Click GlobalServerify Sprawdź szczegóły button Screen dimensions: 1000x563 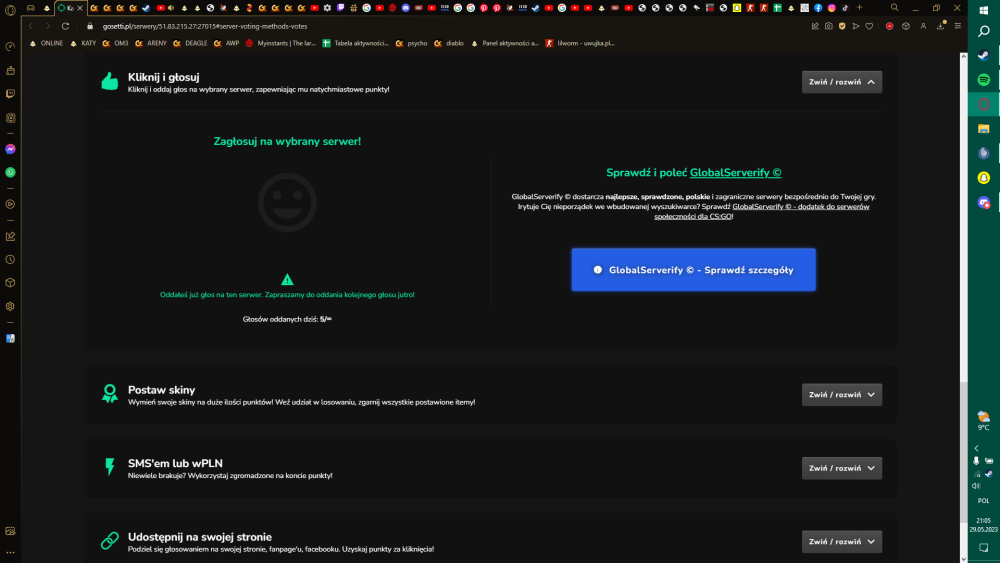click(693, 270)
